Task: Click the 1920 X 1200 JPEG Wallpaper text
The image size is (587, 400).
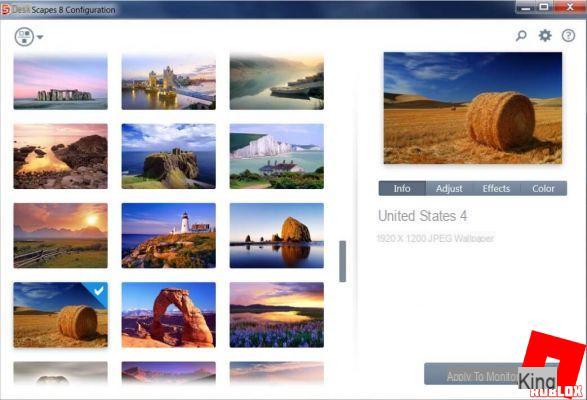Action: click(435, 238)
